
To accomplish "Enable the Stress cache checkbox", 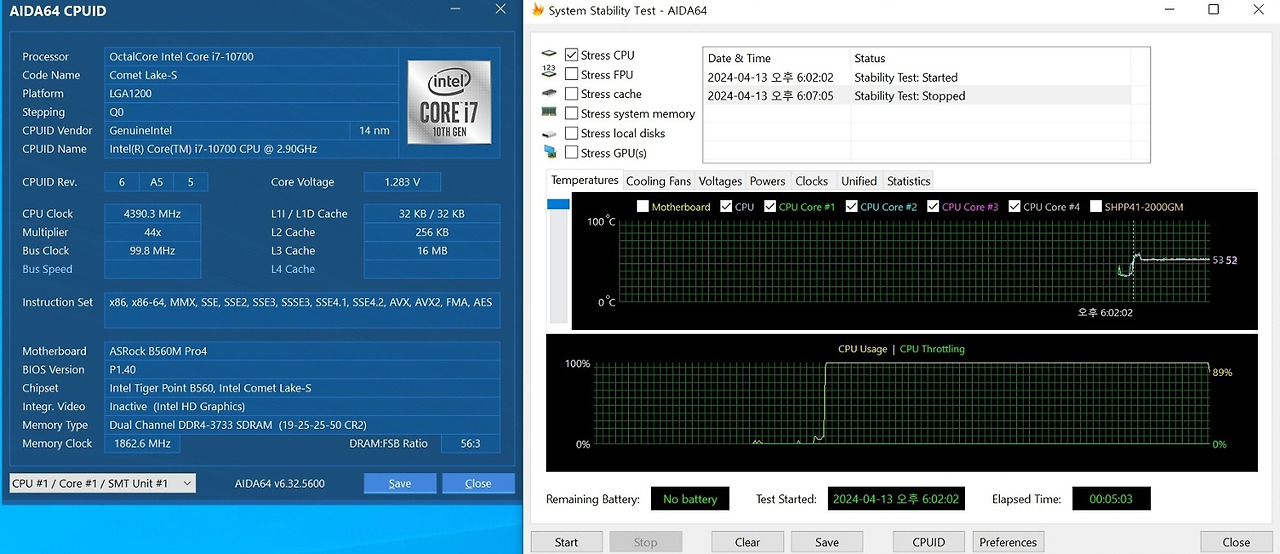I will coord(571,94).
